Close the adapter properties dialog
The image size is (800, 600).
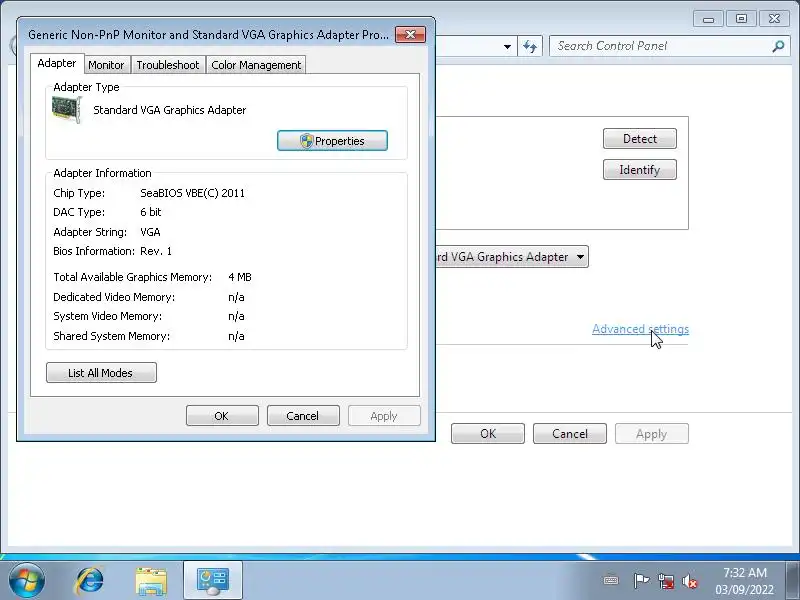click(x=410, y=35)
